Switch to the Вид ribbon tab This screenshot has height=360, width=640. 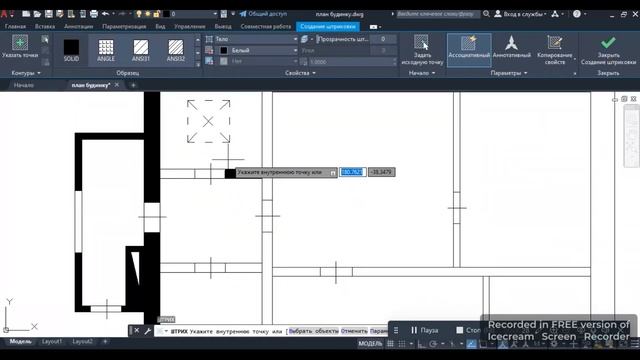tap(160, 27)
